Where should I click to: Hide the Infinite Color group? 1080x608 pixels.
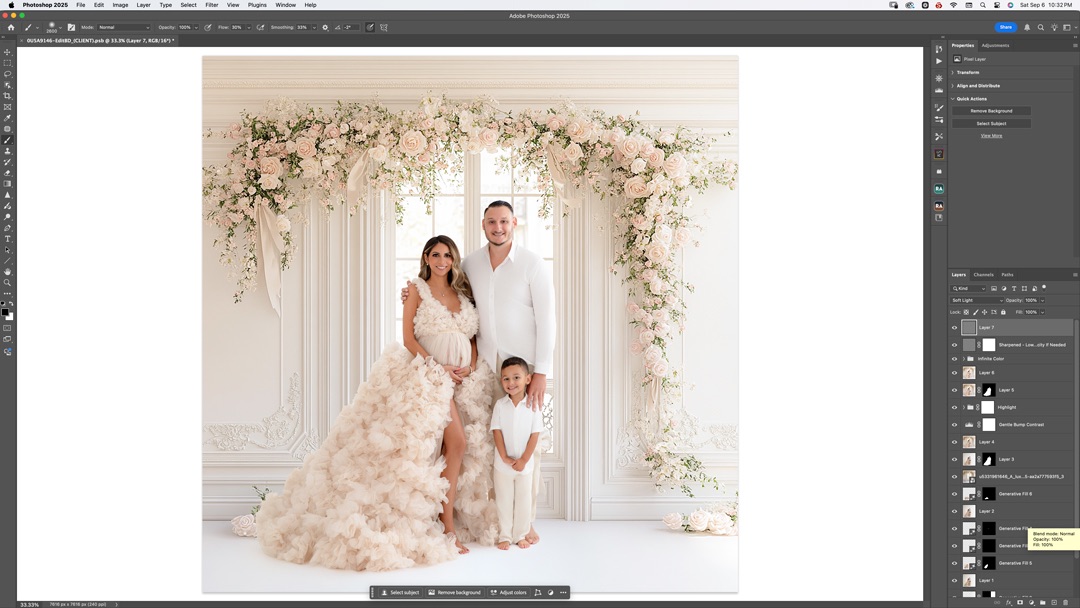point(955,359)
